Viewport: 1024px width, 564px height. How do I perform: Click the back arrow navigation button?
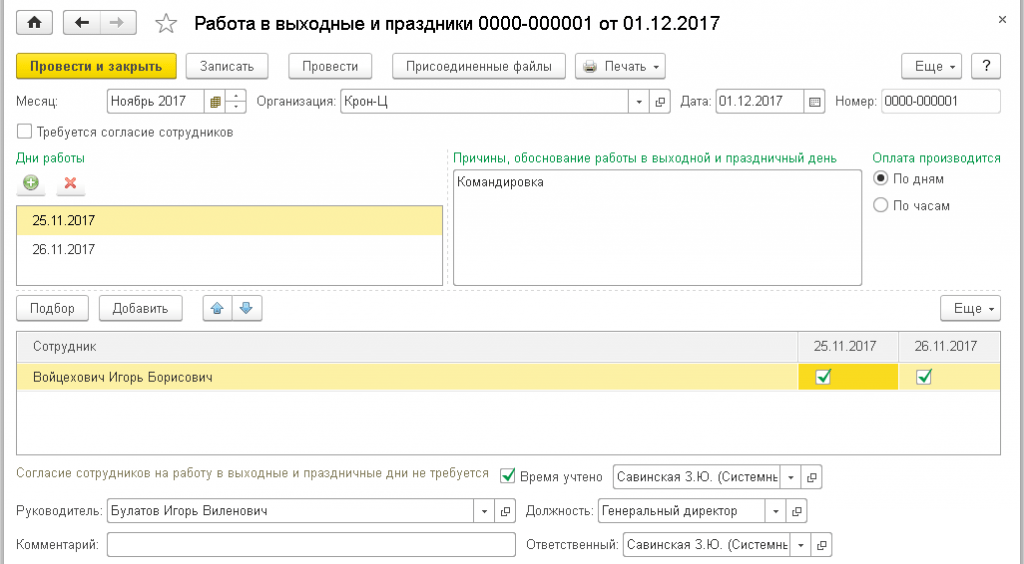82,22
